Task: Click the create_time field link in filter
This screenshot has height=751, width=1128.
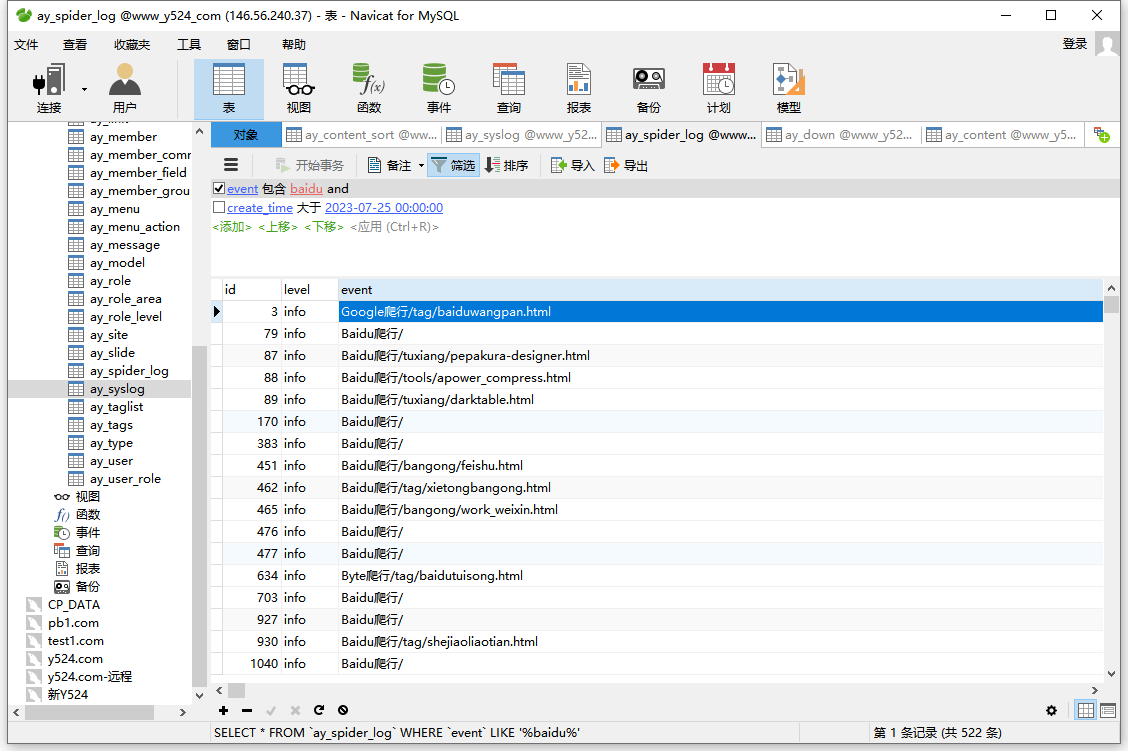Action: point(260,207)
